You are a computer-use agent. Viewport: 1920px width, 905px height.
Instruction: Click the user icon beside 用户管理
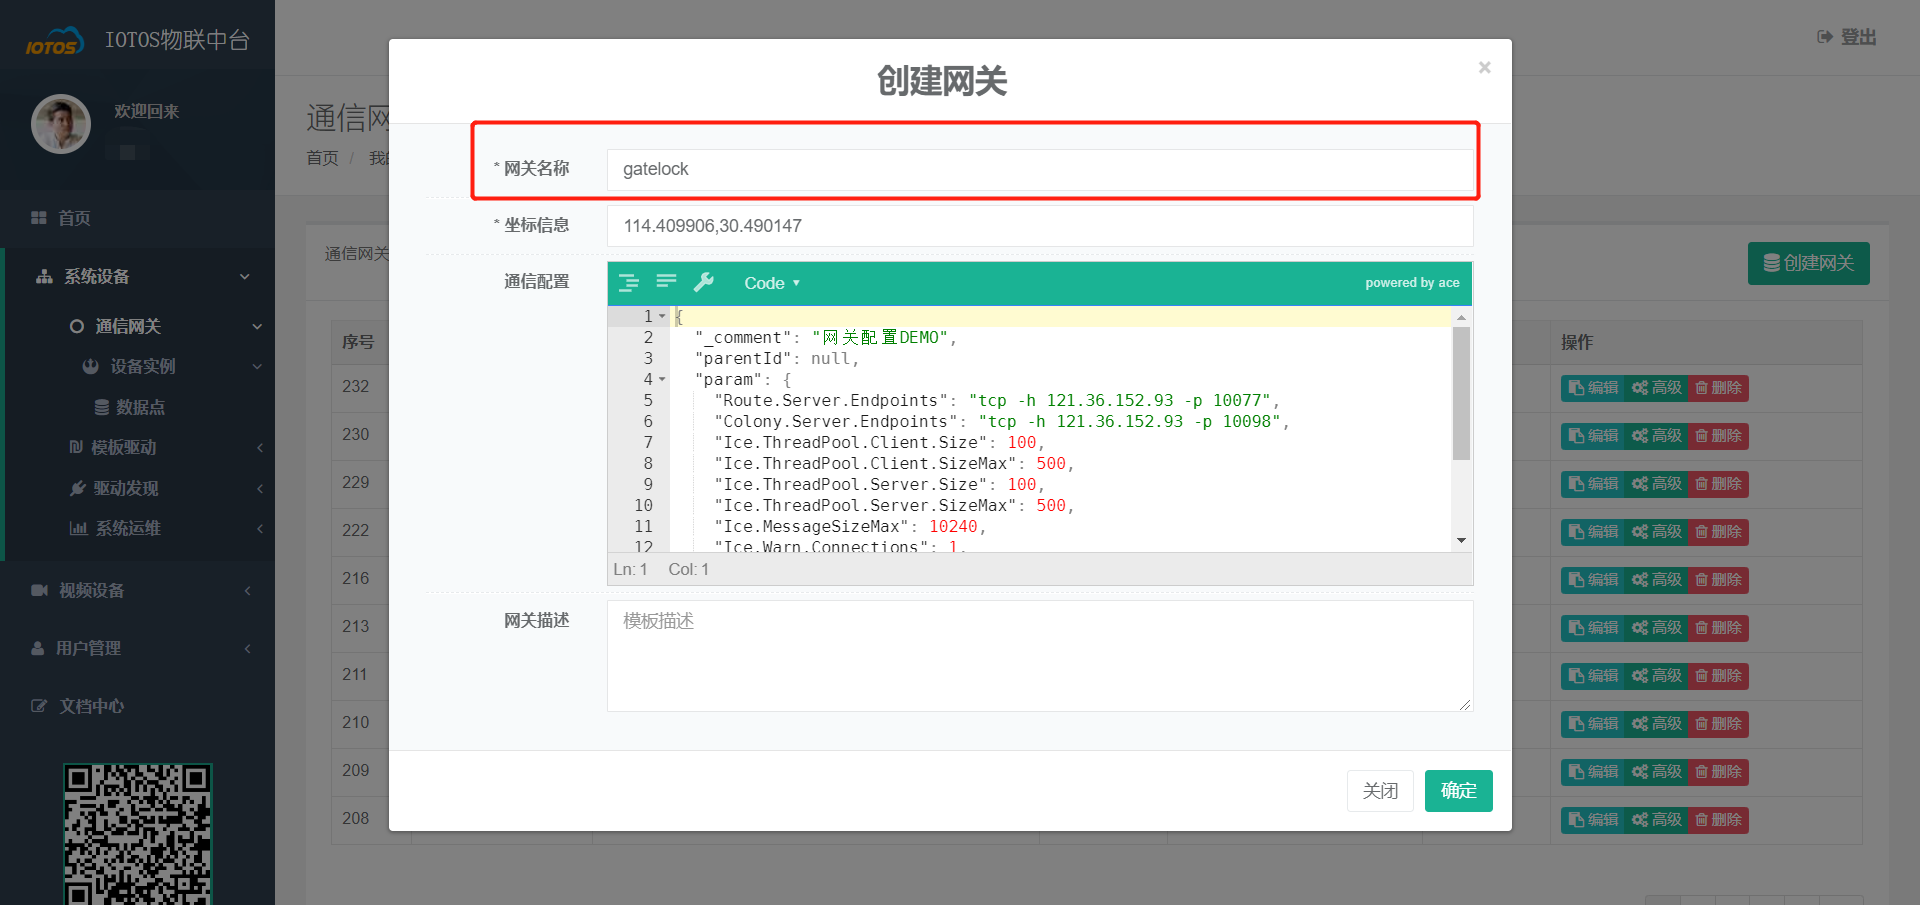[38, 649]
